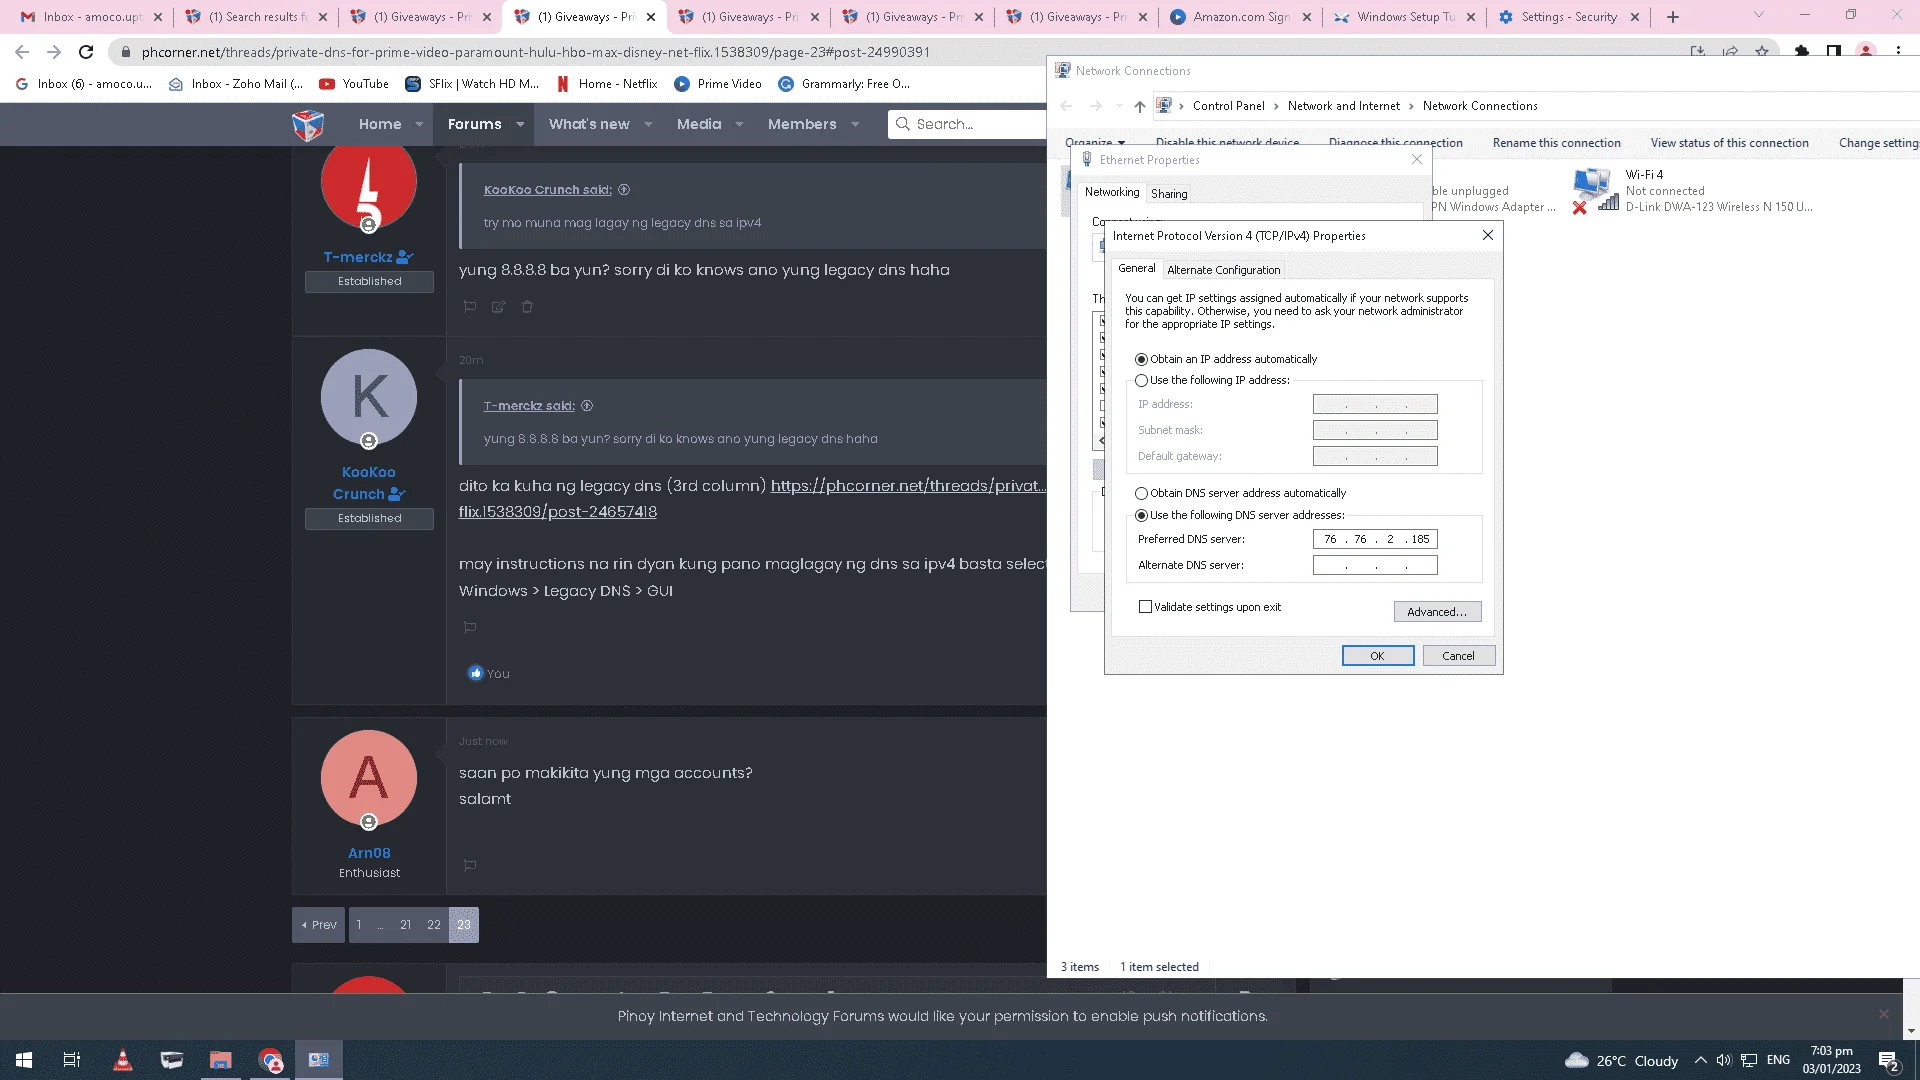Select Use the following DNS server addresses

[1141, 515]
